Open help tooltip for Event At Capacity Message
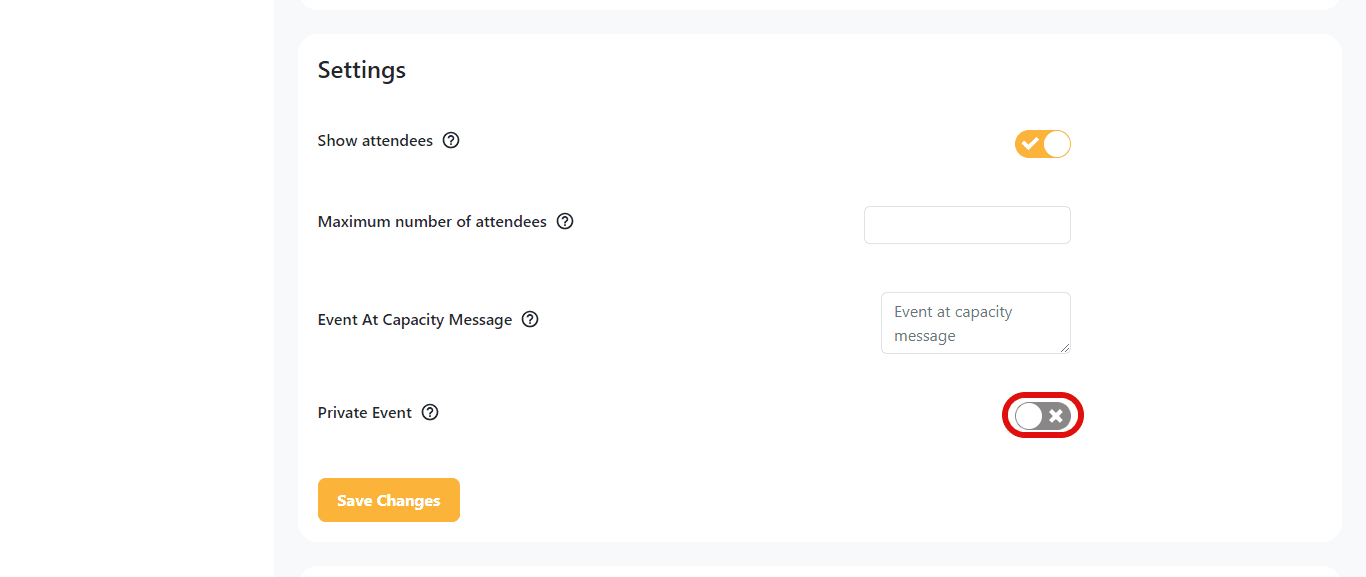 (530, 320)
